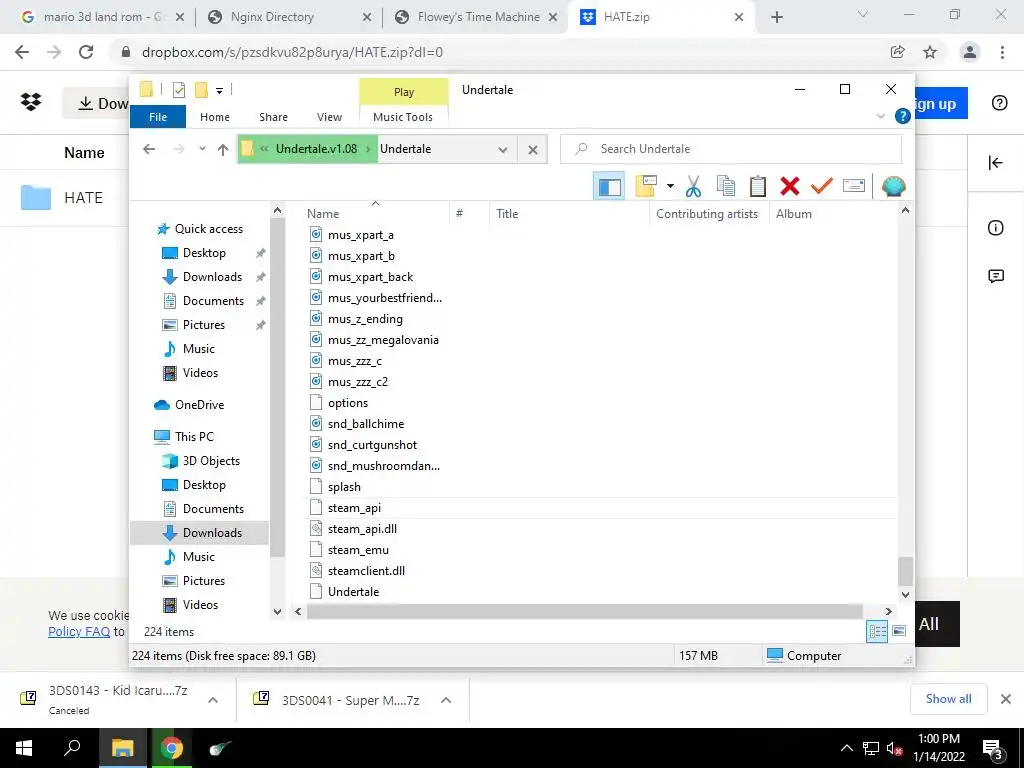1024x768 pixels.
Task: Switch to Nginx Directory tab
Action: pyautogui.click(x=272, y=17)
